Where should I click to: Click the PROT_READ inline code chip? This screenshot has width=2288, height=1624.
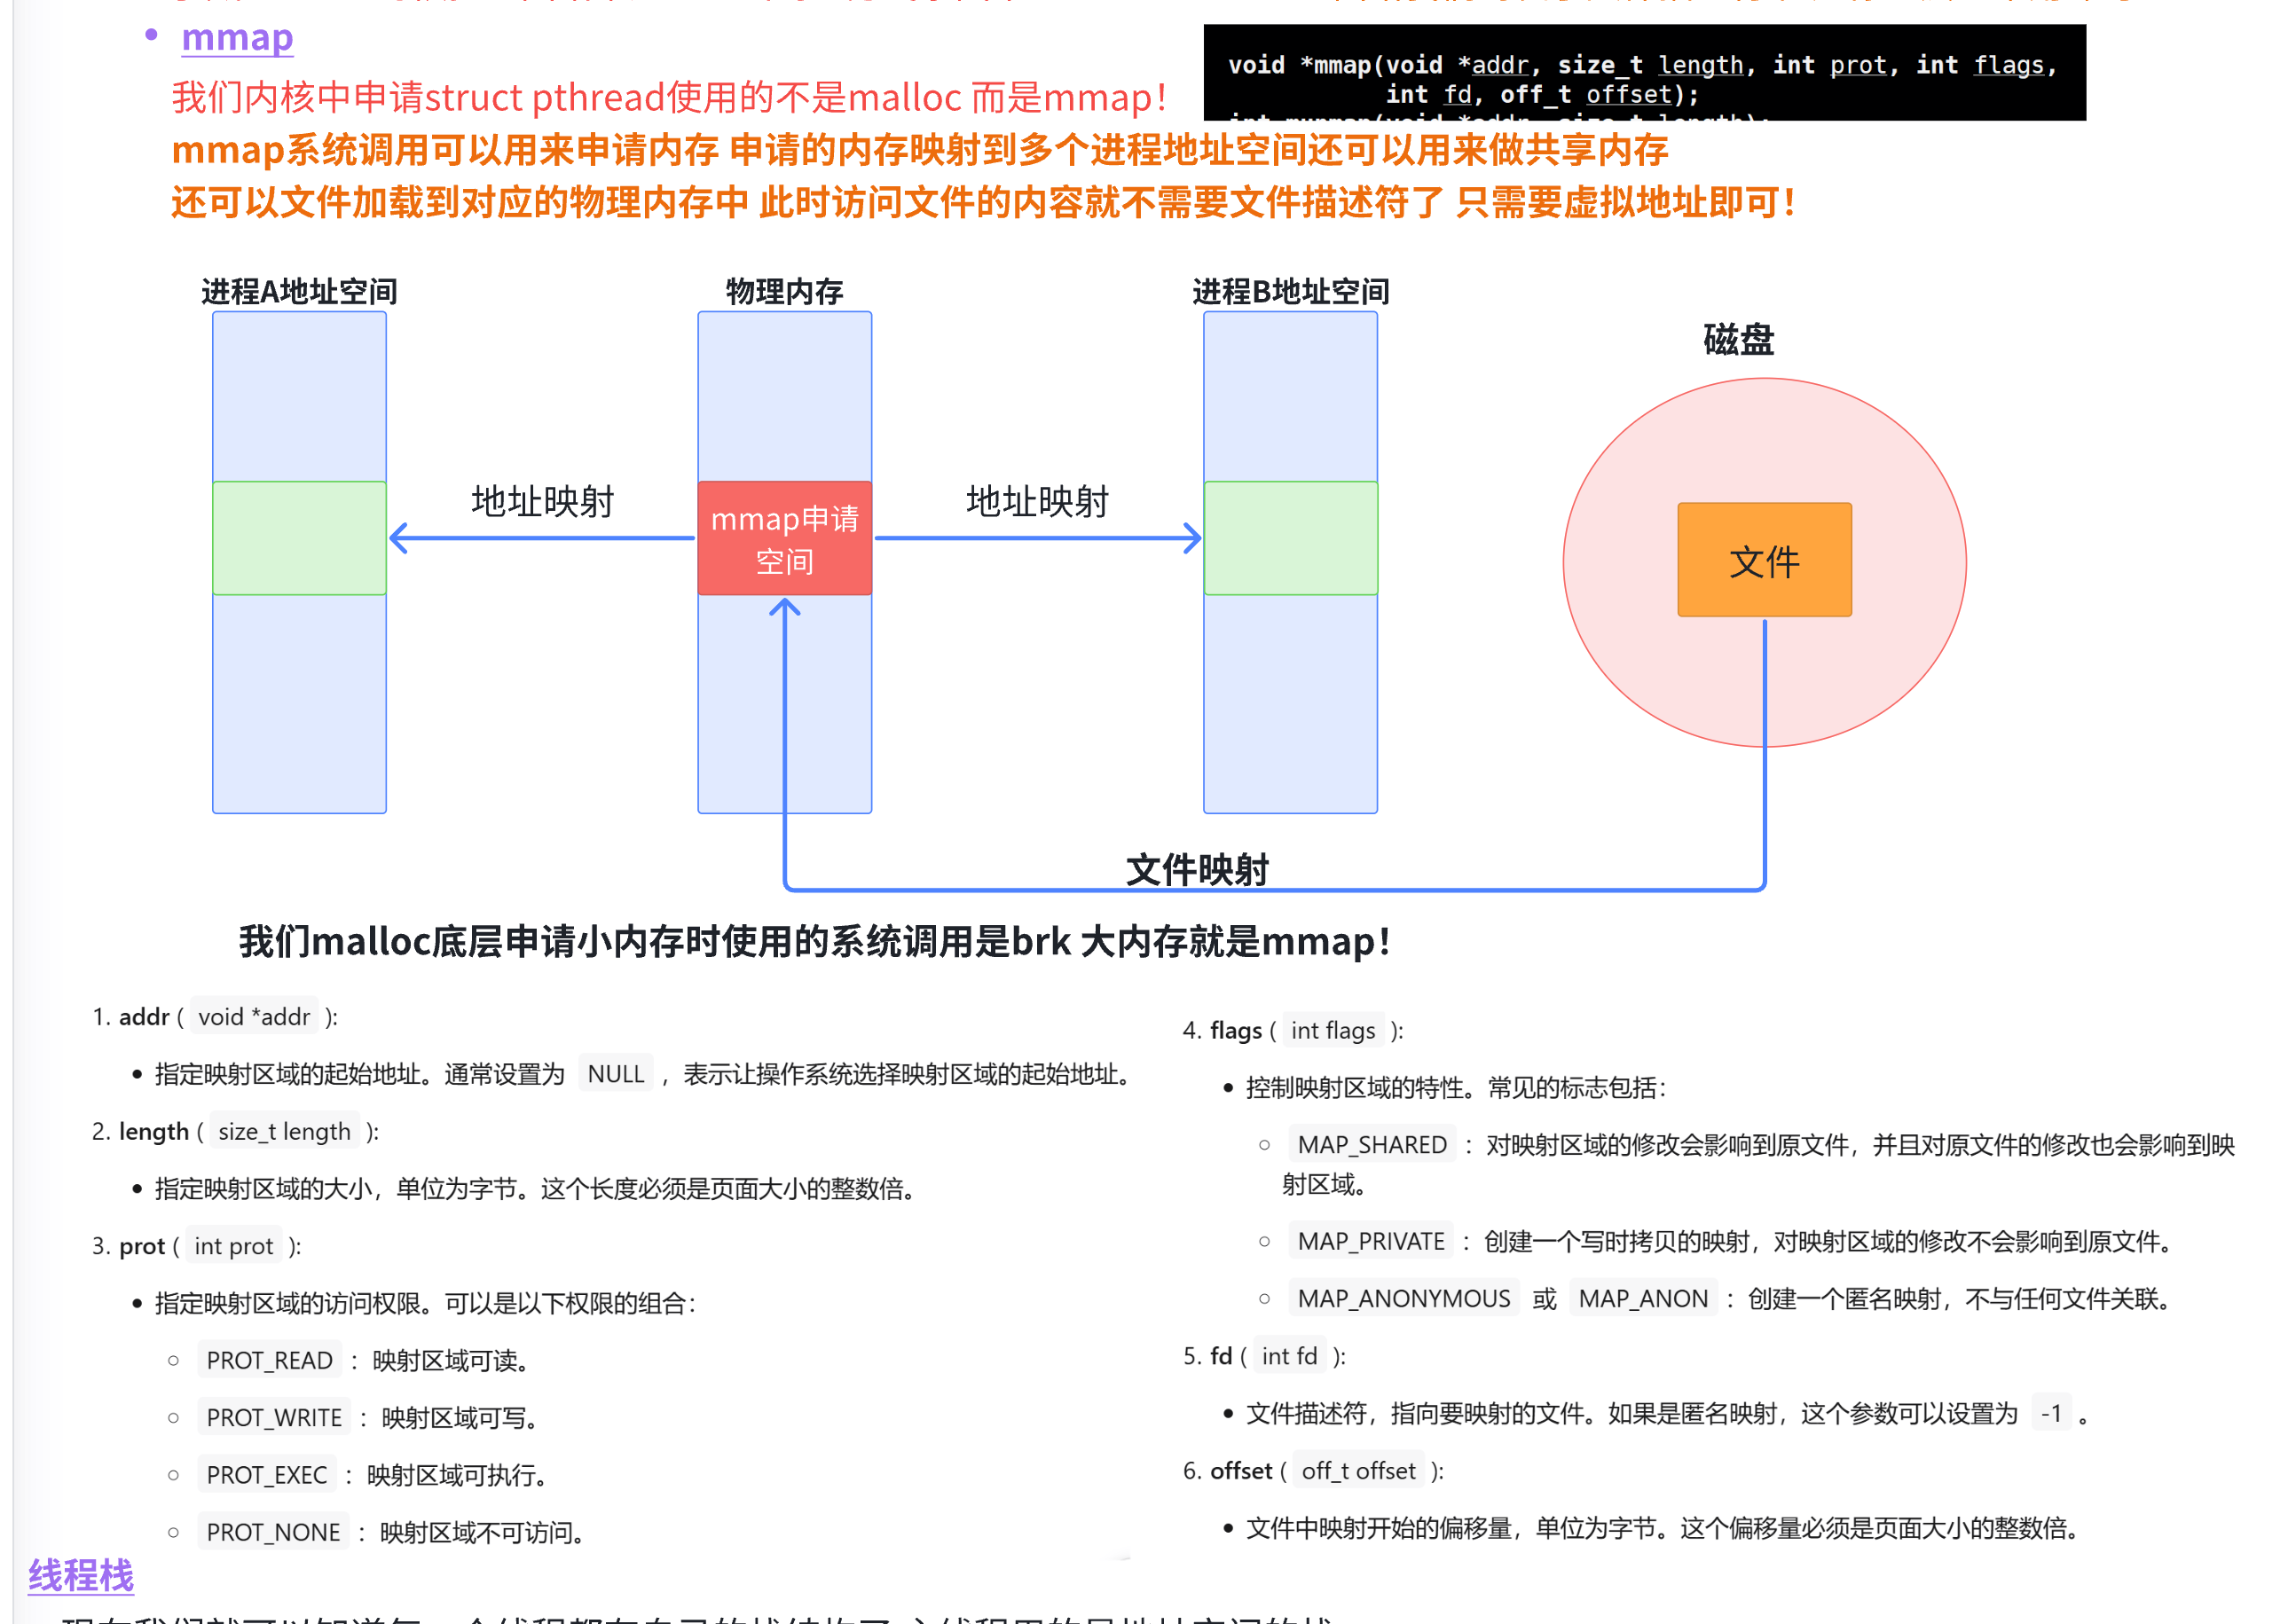click(269, 1360)
